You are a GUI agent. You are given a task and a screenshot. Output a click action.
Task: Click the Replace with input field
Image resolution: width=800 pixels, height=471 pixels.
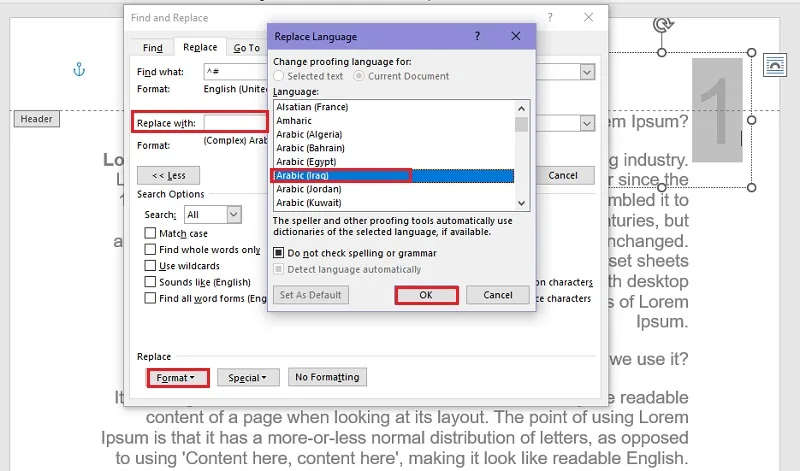pyautogui.click(x=235, y=122)
